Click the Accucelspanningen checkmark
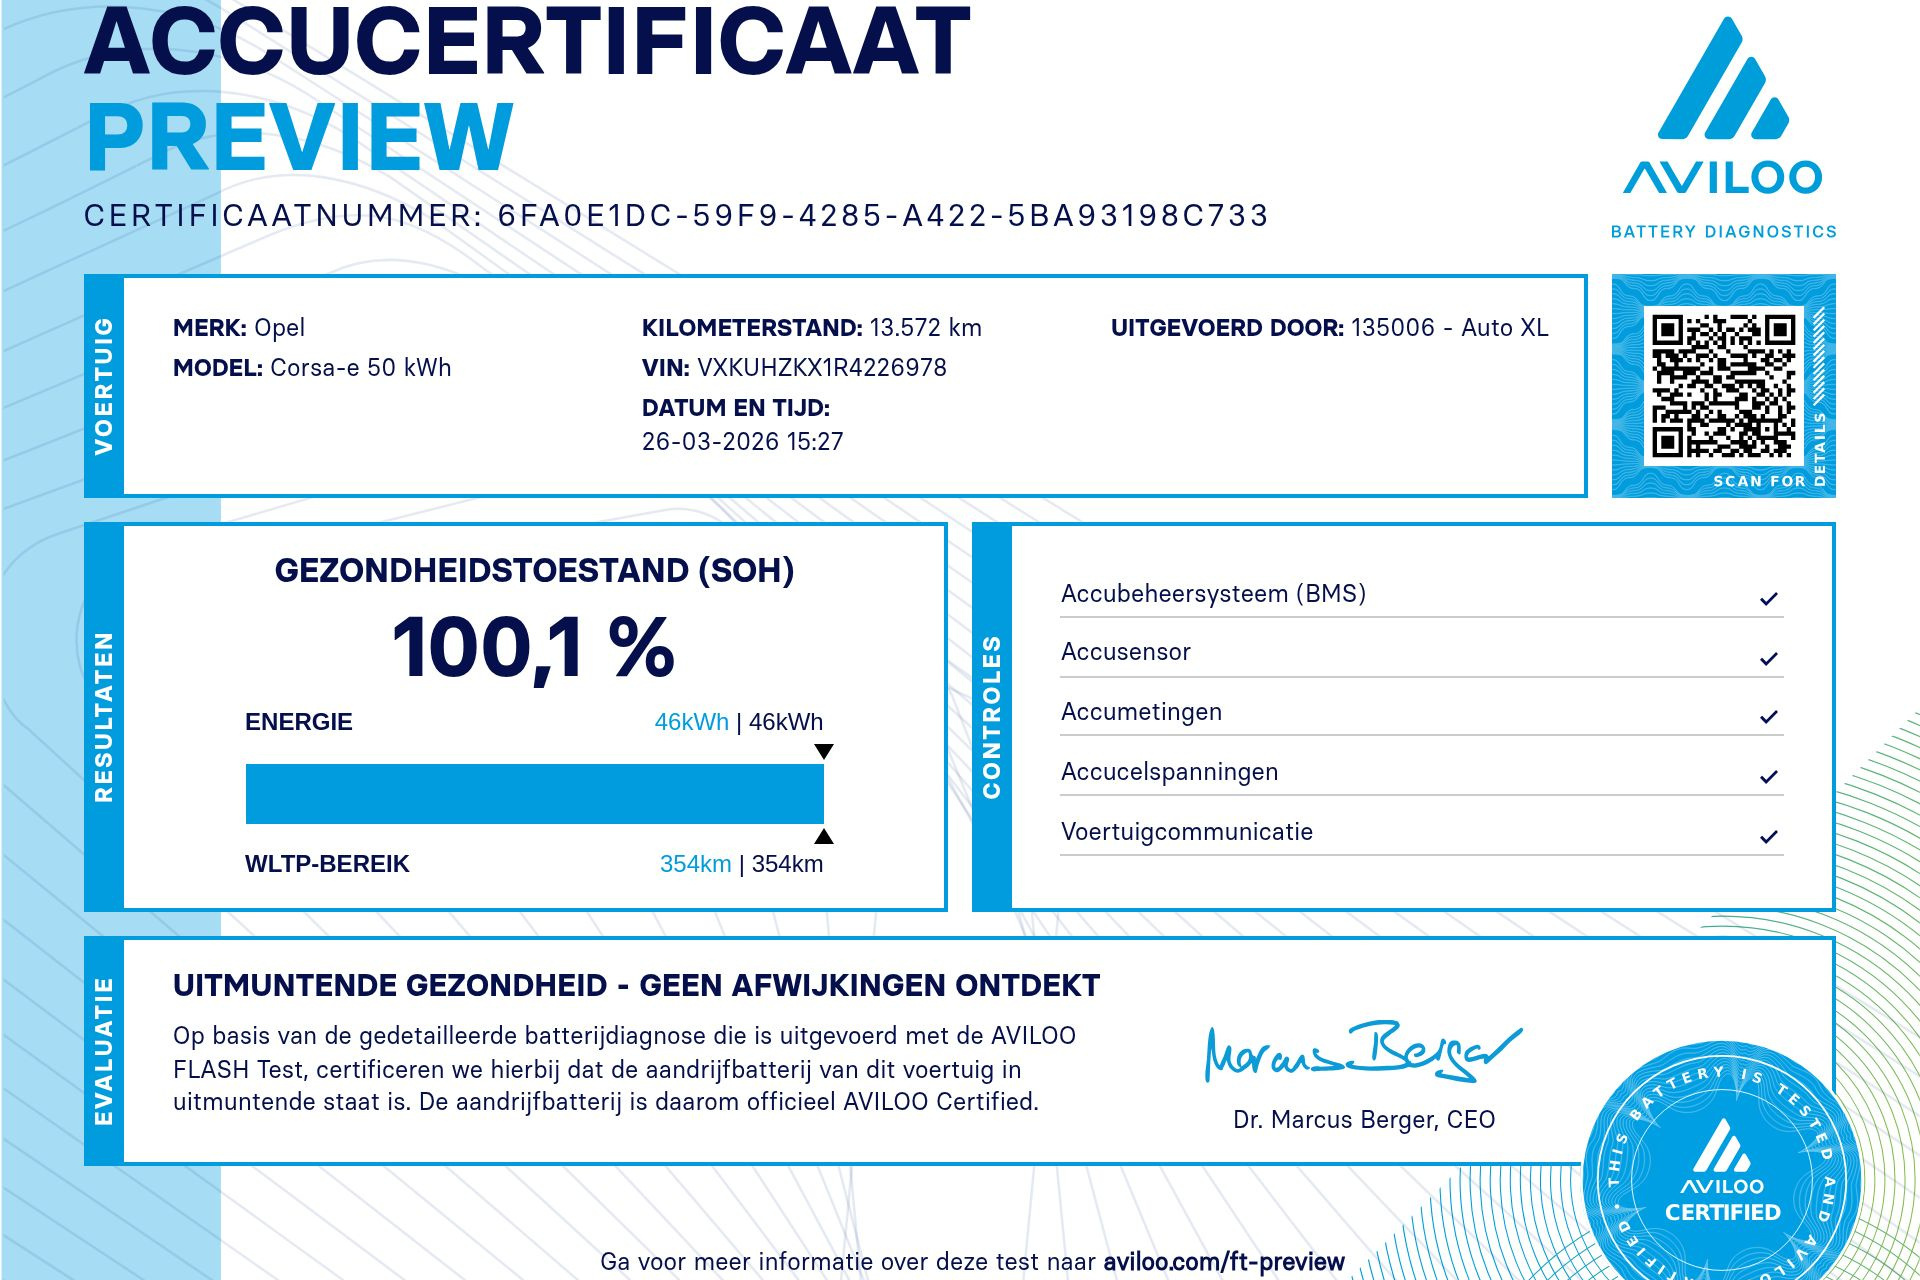The height and width of the screenshot is (1280, 1920). pos(1768,777)
